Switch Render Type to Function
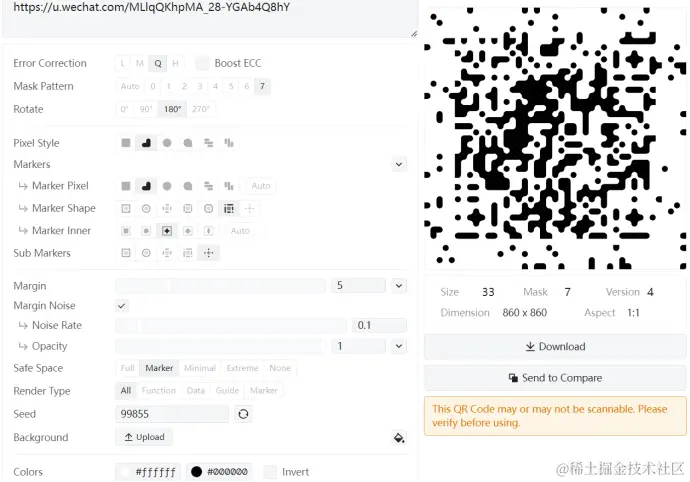The height and width of the screenshot is (482, 690). (x=158, y=390)
